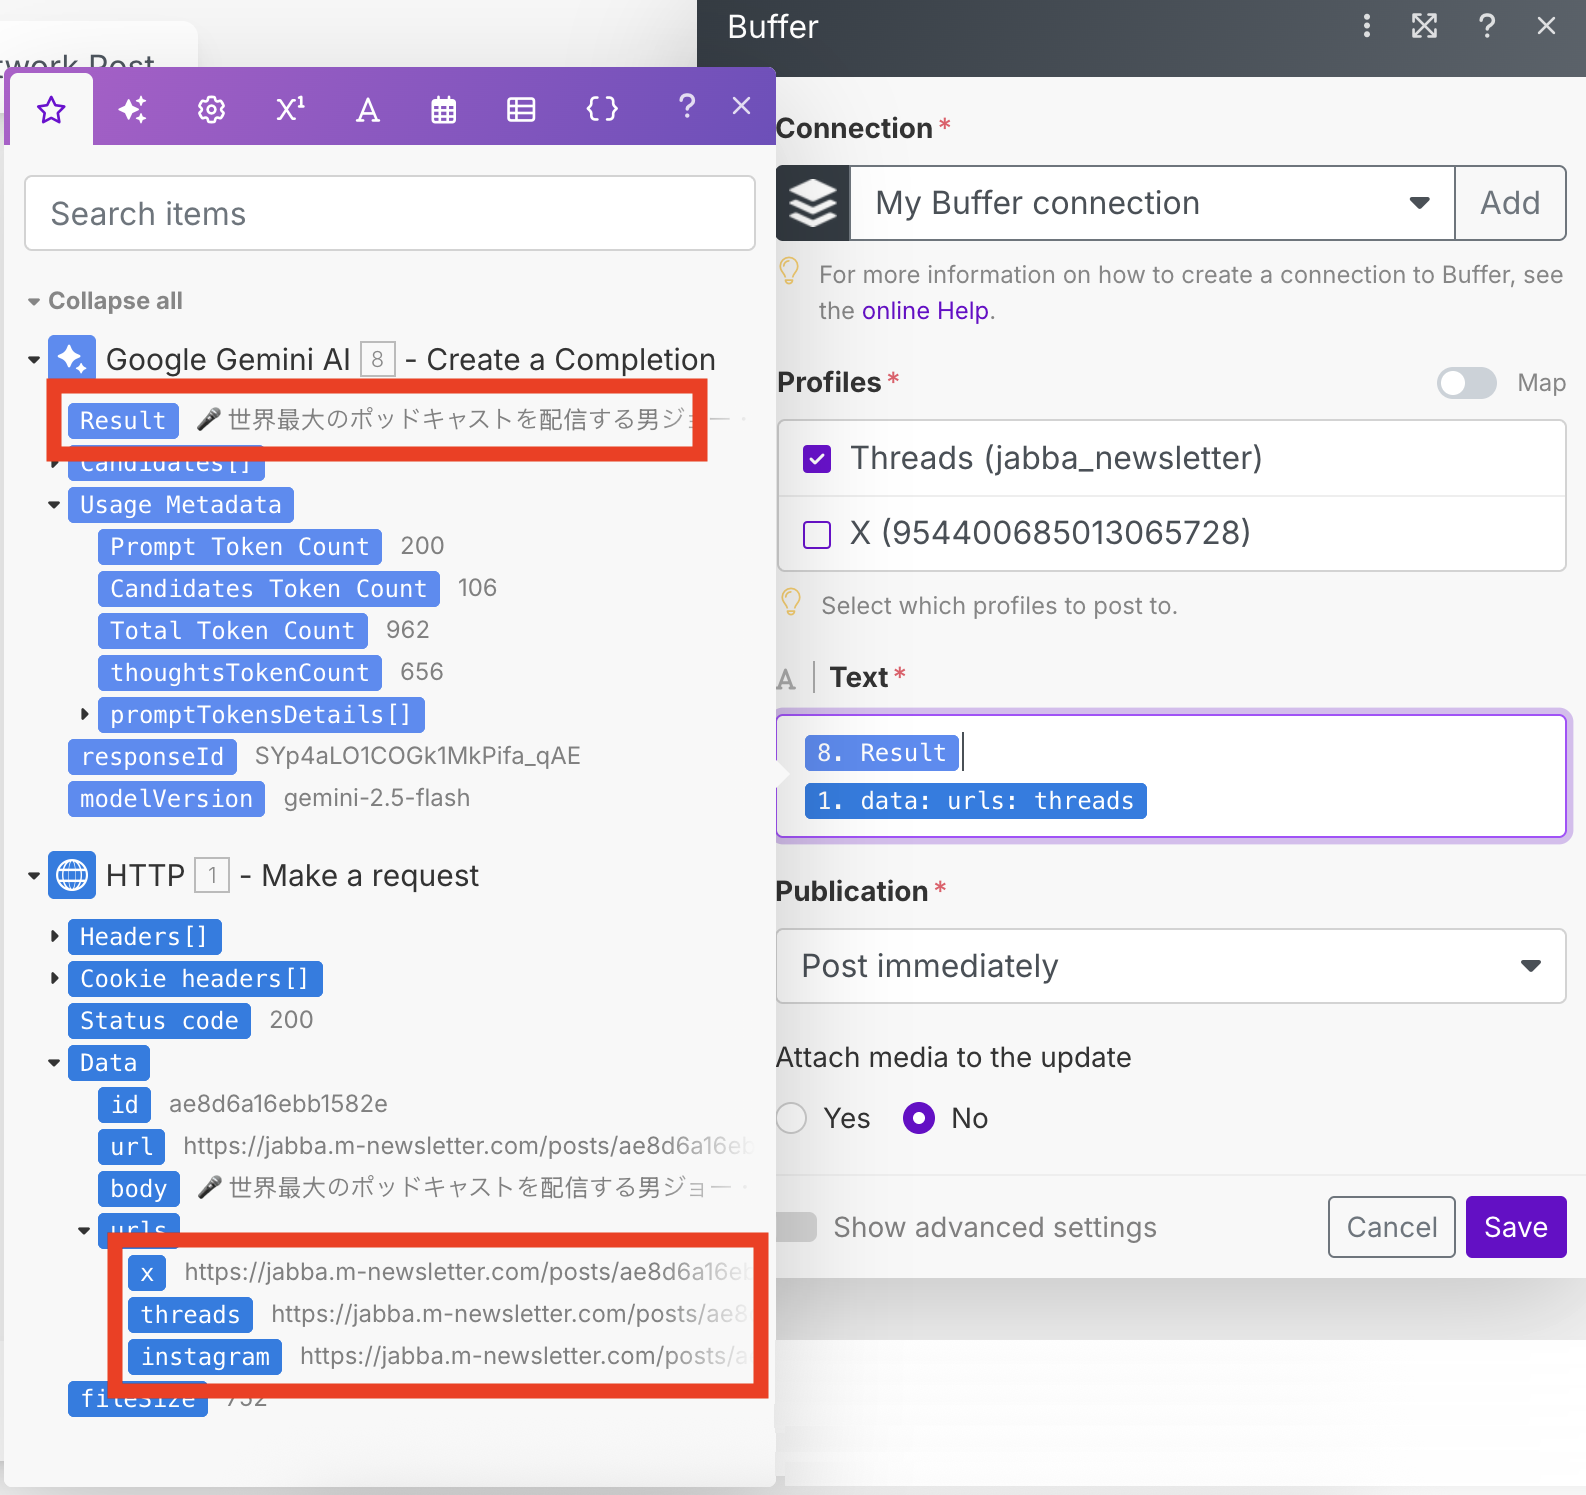This screenshot has width=1586, height=1495.
Task: Expand the Headers[] array
Action: point(55,936)
